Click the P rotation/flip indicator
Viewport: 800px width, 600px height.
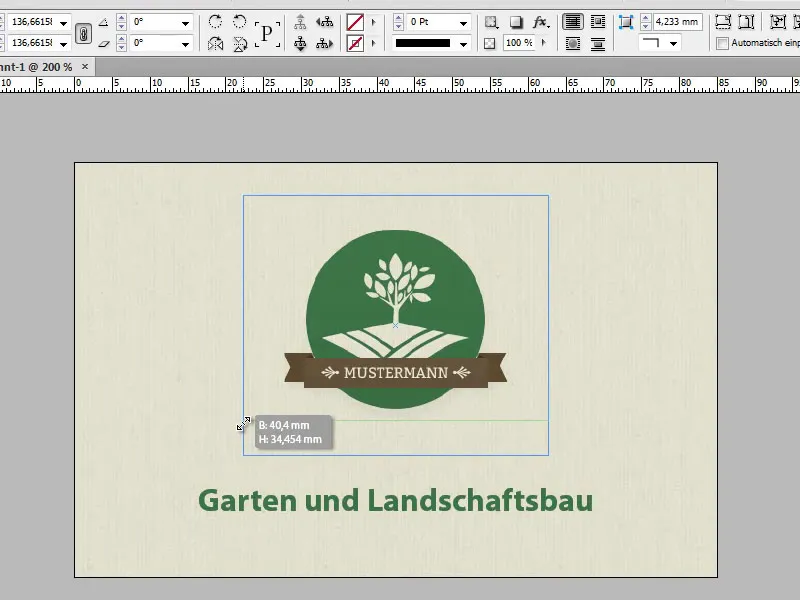pos(267,34)
